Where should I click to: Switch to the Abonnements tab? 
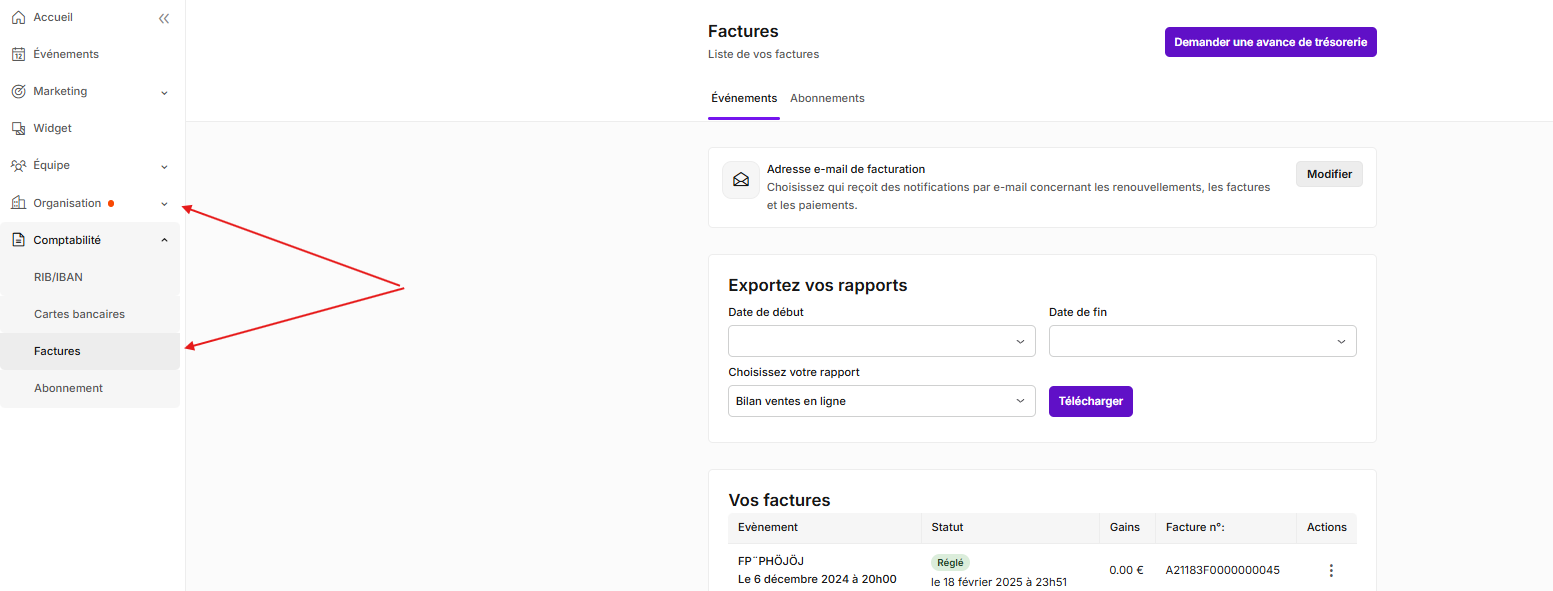click(x=827, y=98)
